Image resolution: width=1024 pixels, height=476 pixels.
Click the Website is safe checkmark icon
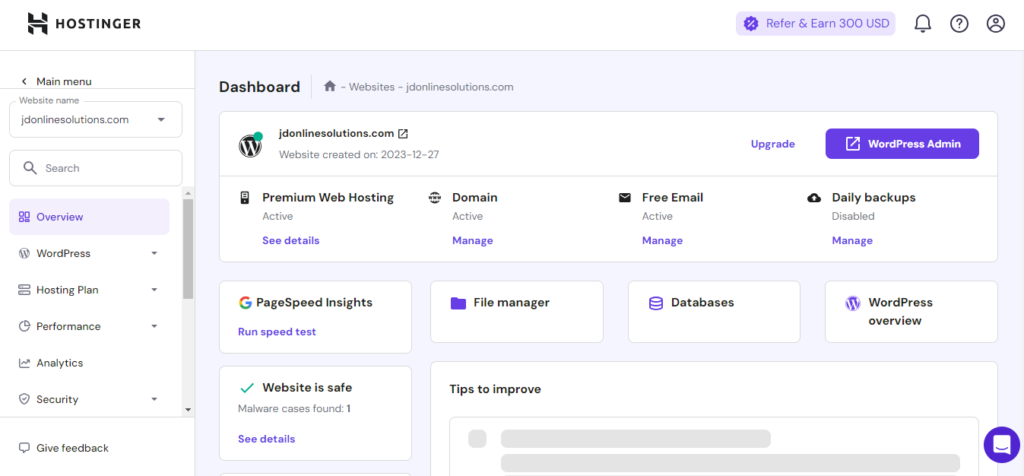[247, 388]
